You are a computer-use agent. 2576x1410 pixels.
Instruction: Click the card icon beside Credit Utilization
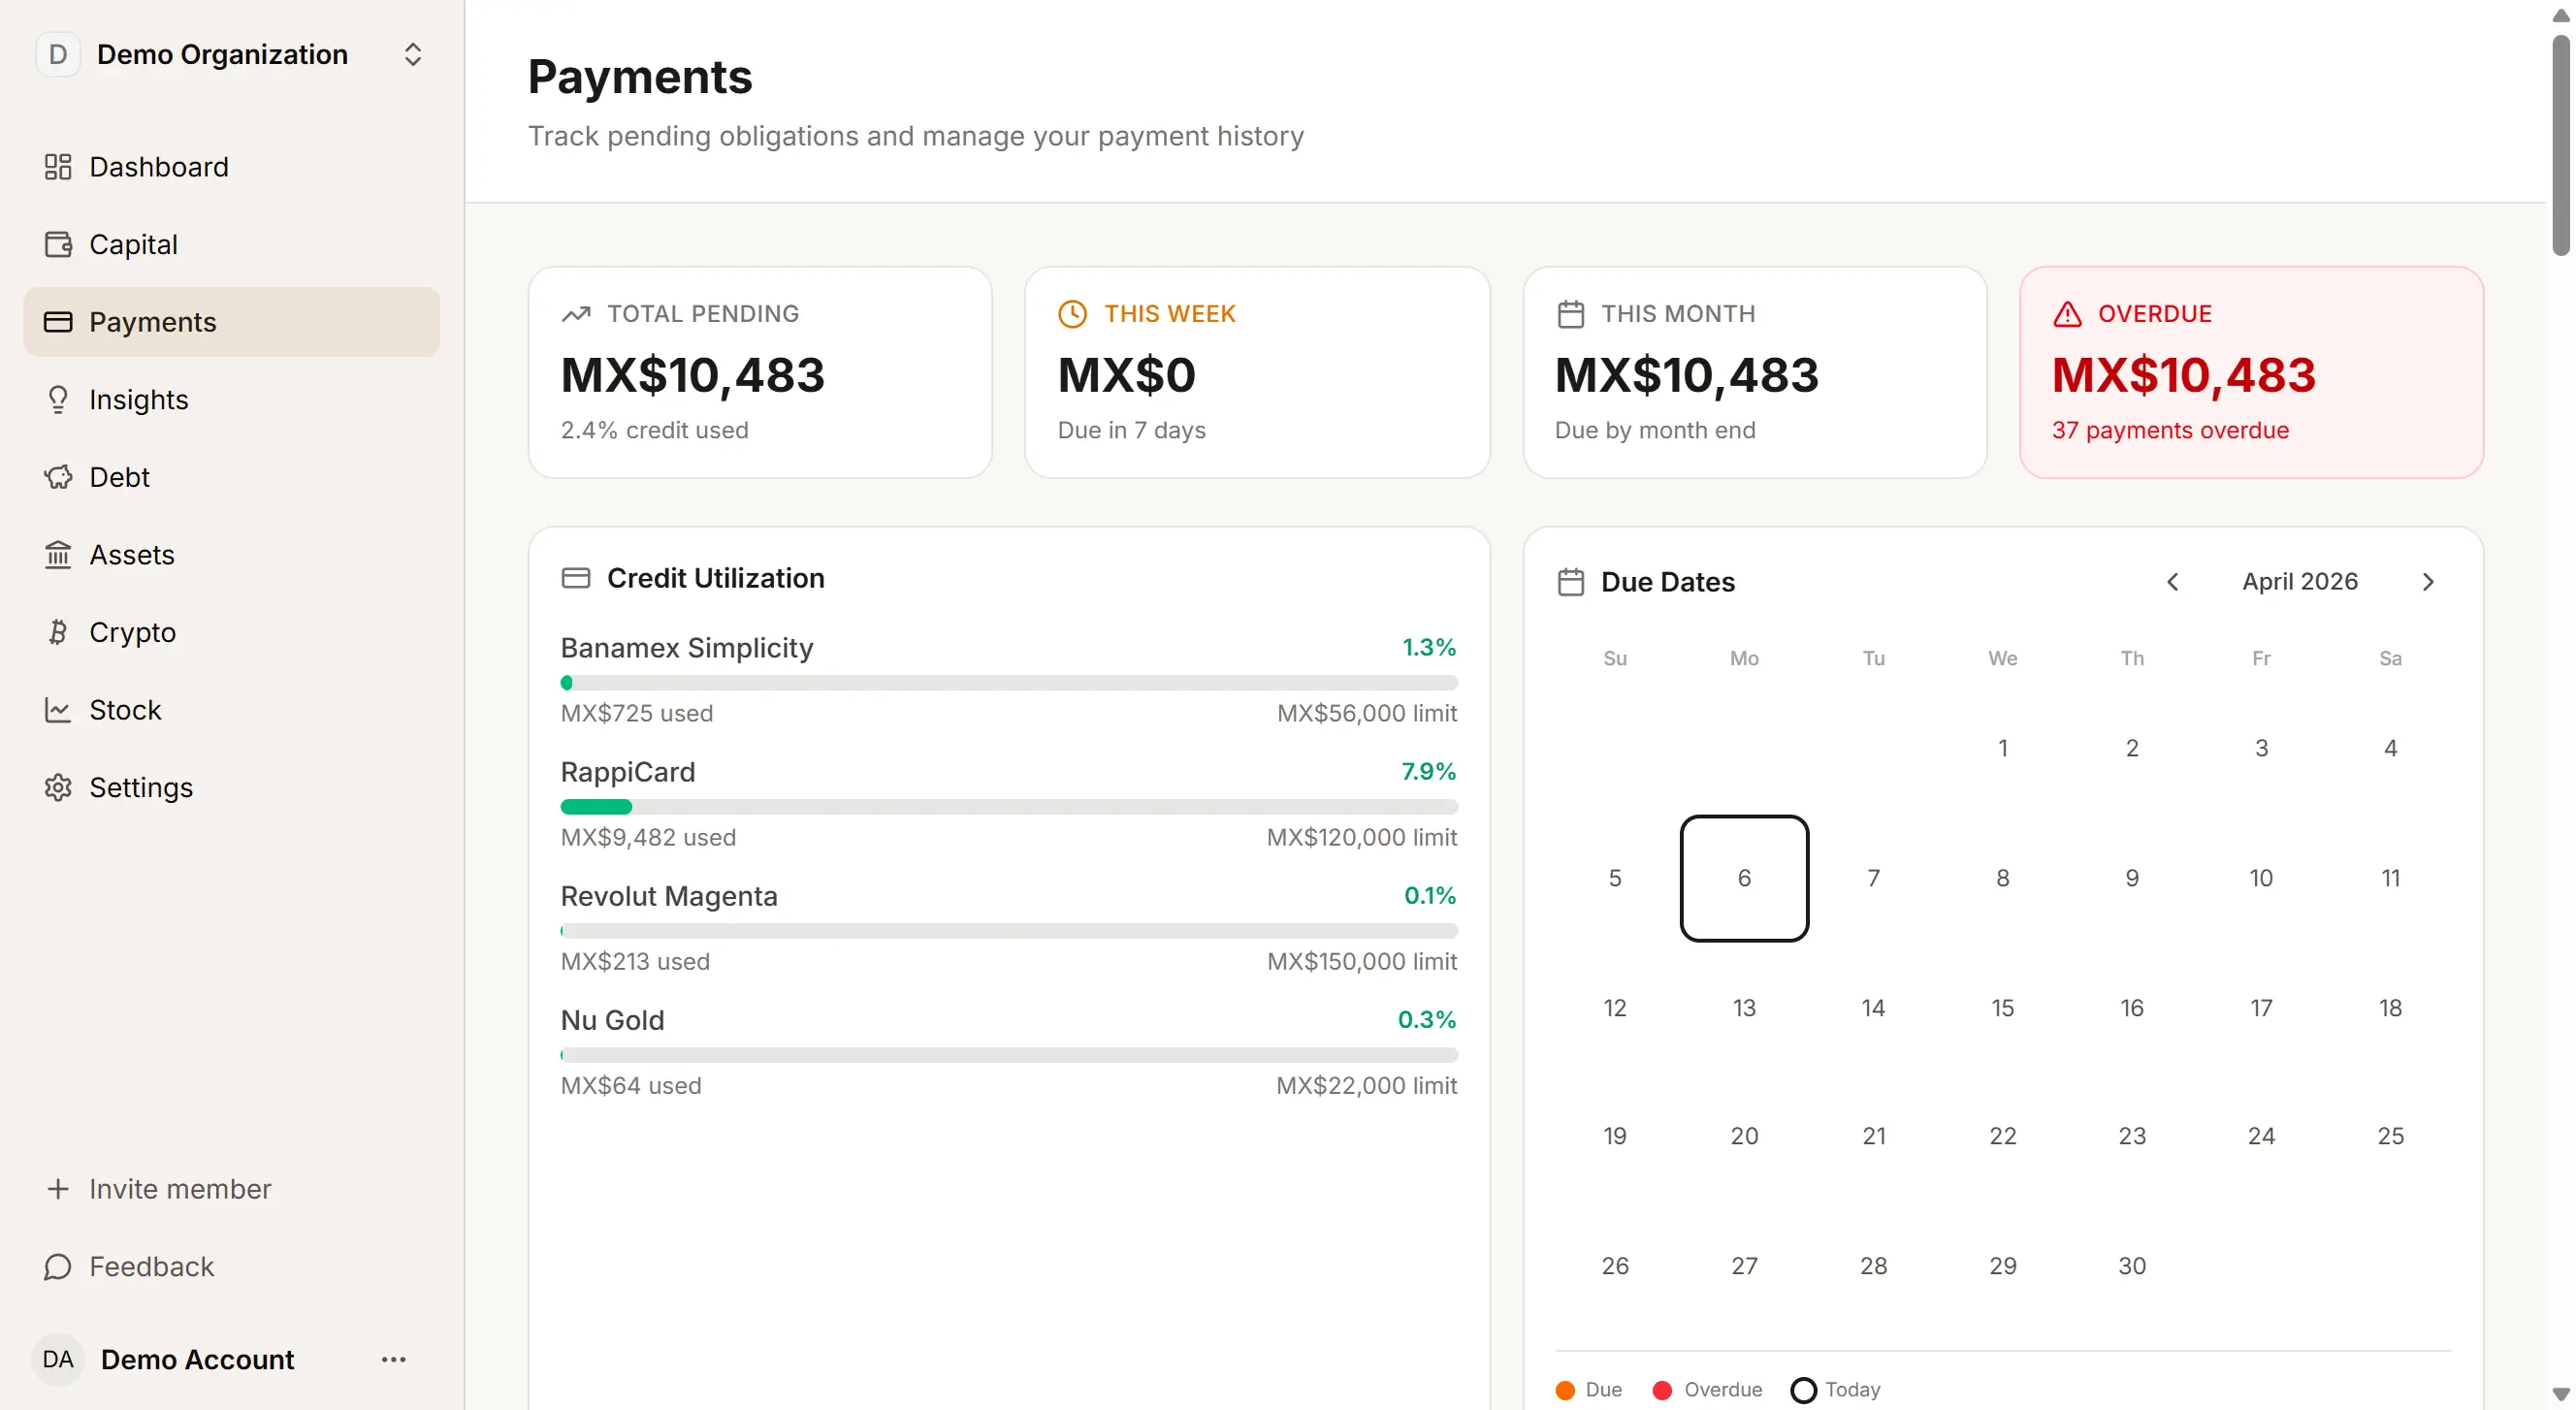576,578
